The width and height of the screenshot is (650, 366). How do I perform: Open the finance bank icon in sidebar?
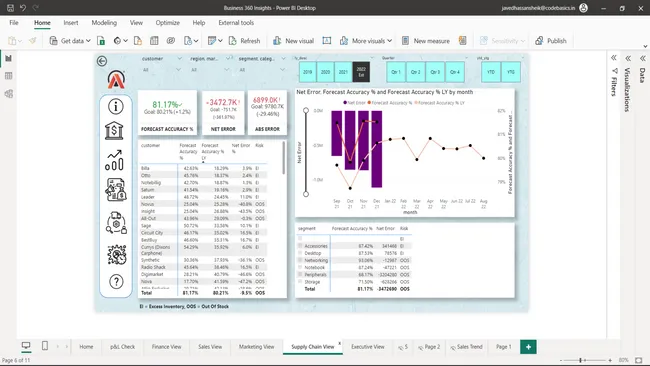click(x=114, y=131)
